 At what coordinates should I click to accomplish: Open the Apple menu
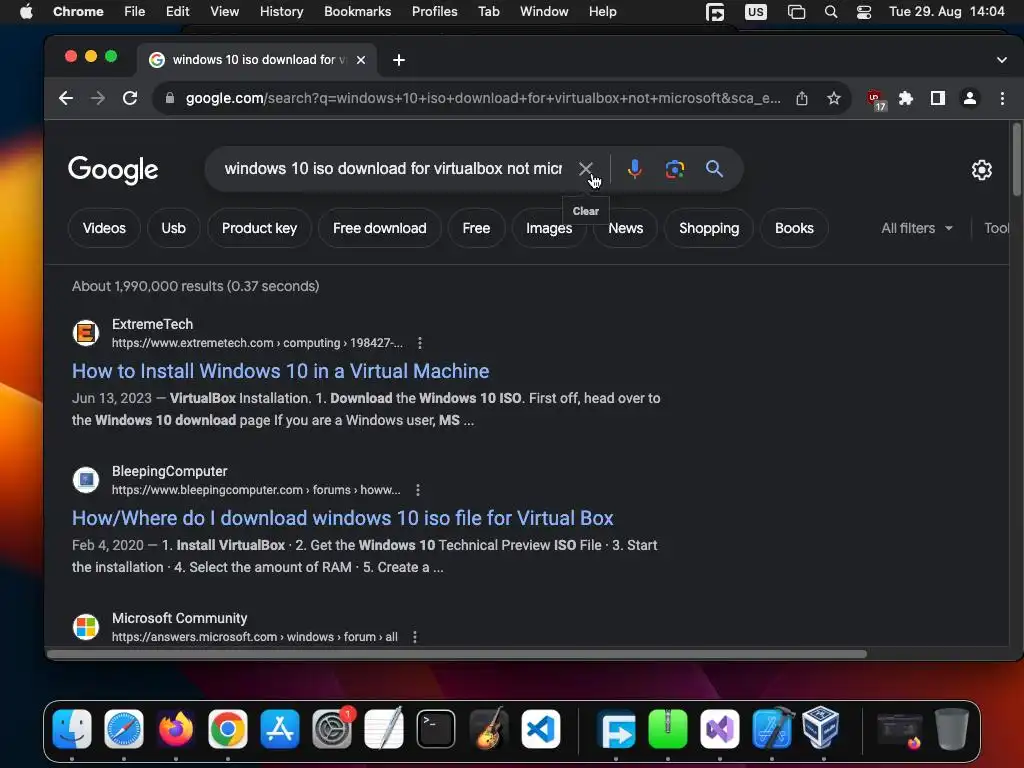tap(26, 11)
